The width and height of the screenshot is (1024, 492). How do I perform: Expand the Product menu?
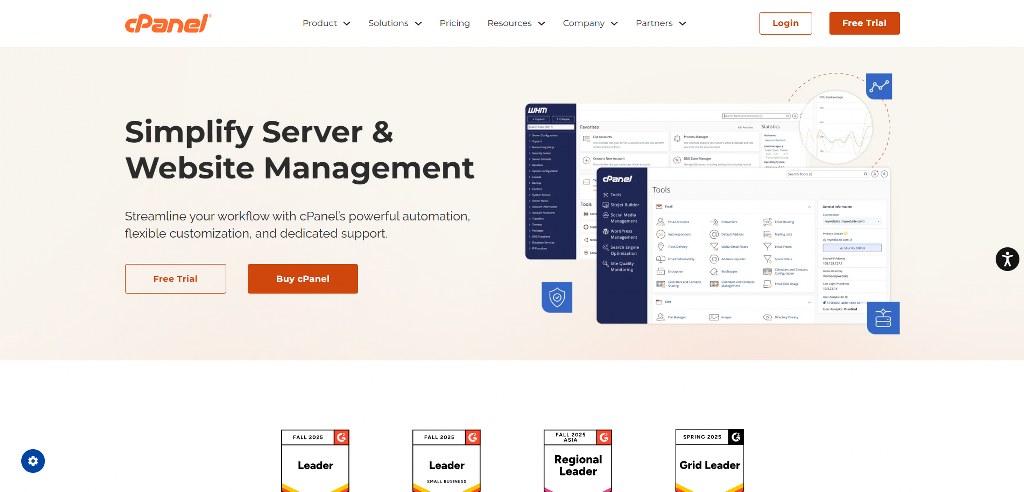click(326, 23)
